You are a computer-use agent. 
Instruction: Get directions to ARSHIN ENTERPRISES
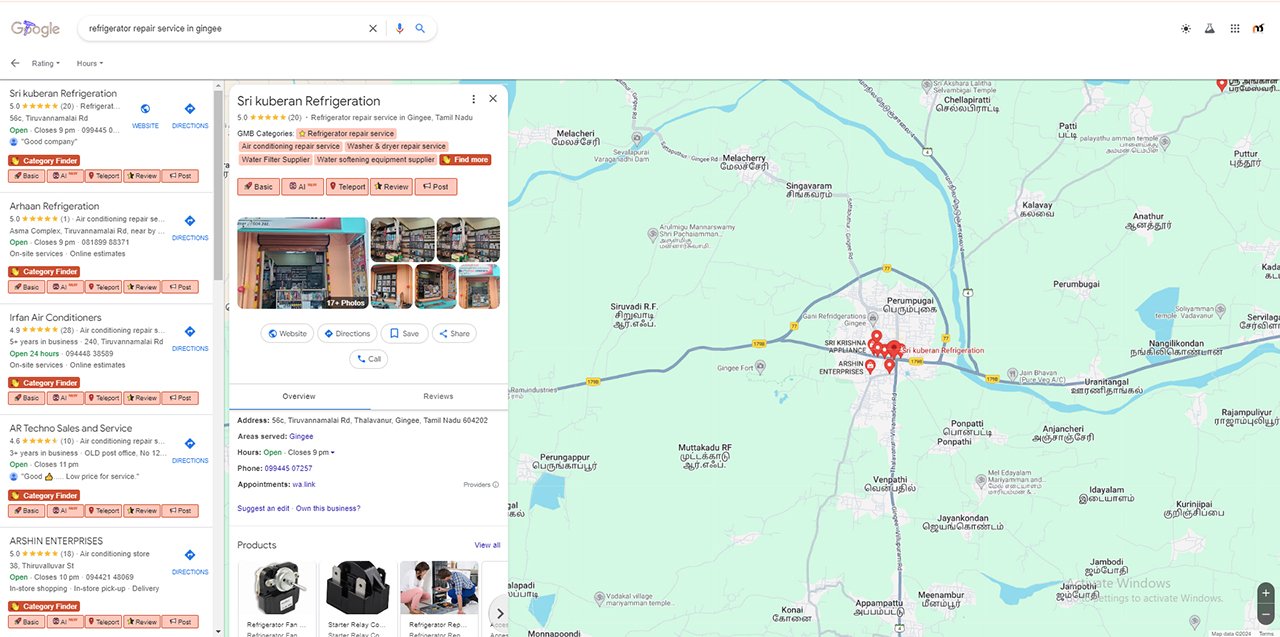[190, 561]
